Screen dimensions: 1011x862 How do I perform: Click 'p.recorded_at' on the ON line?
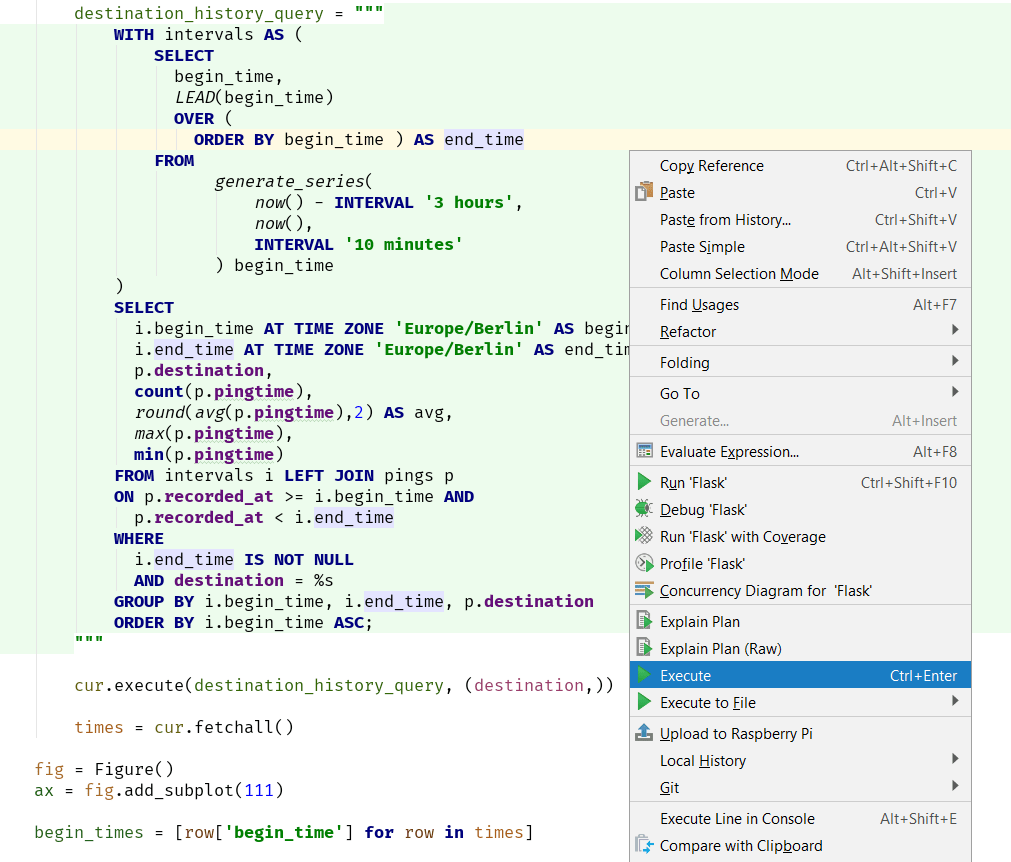pyautogui.click(x=208, y=497)
